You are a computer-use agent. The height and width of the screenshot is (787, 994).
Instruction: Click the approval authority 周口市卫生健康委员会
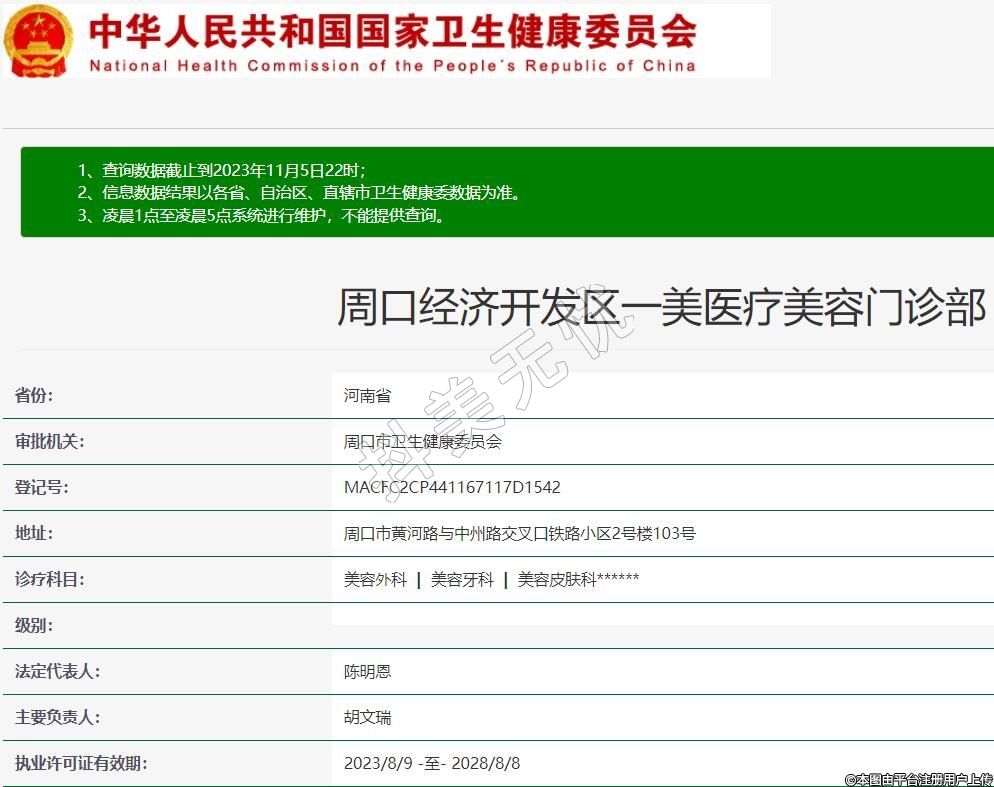(x=422, y=441)
